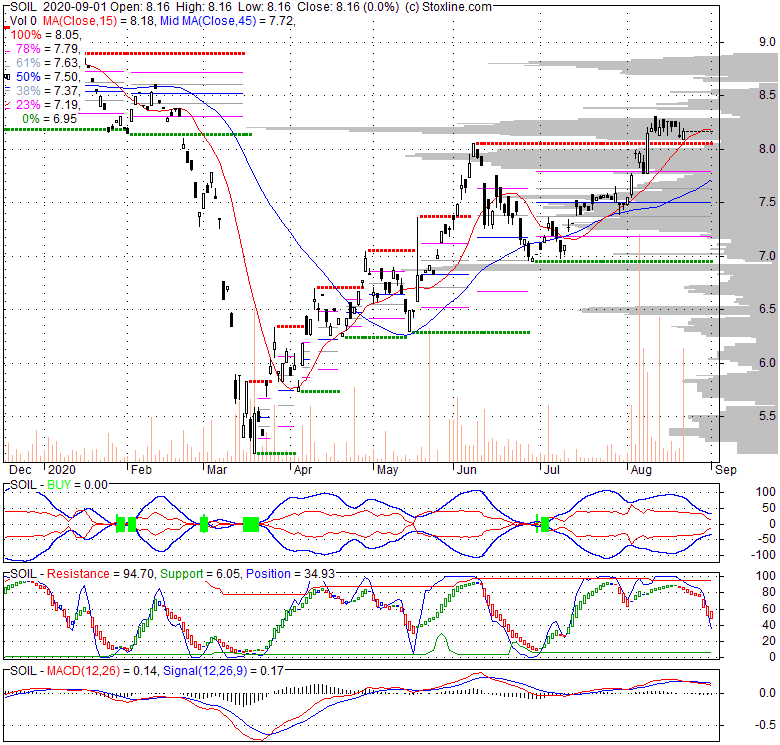
Task: Click the Feb label on time axis
Action: point(141,470)
